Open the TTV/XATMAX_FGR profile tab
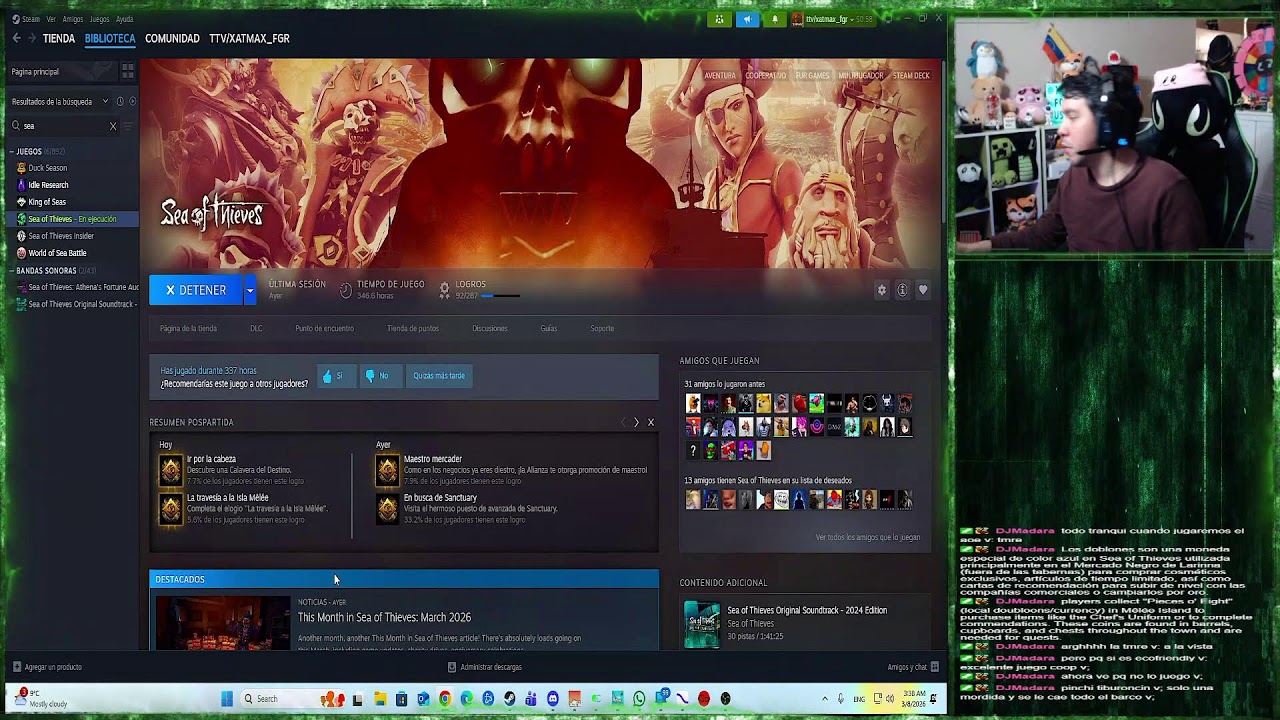Screen dimensions: 1280x720 249,38
